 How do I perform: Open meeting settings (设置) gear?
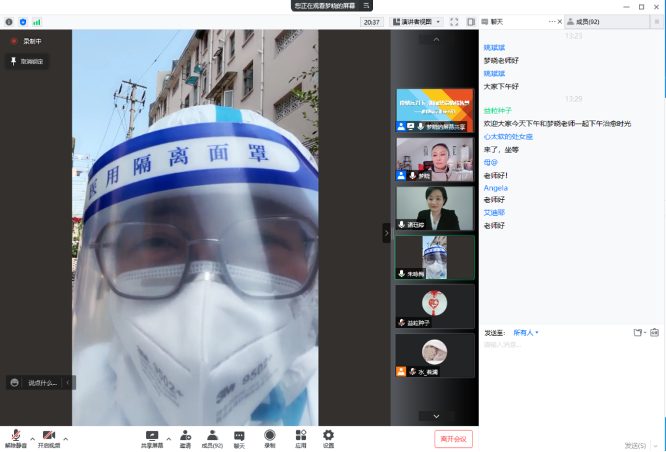pos(328,436)
